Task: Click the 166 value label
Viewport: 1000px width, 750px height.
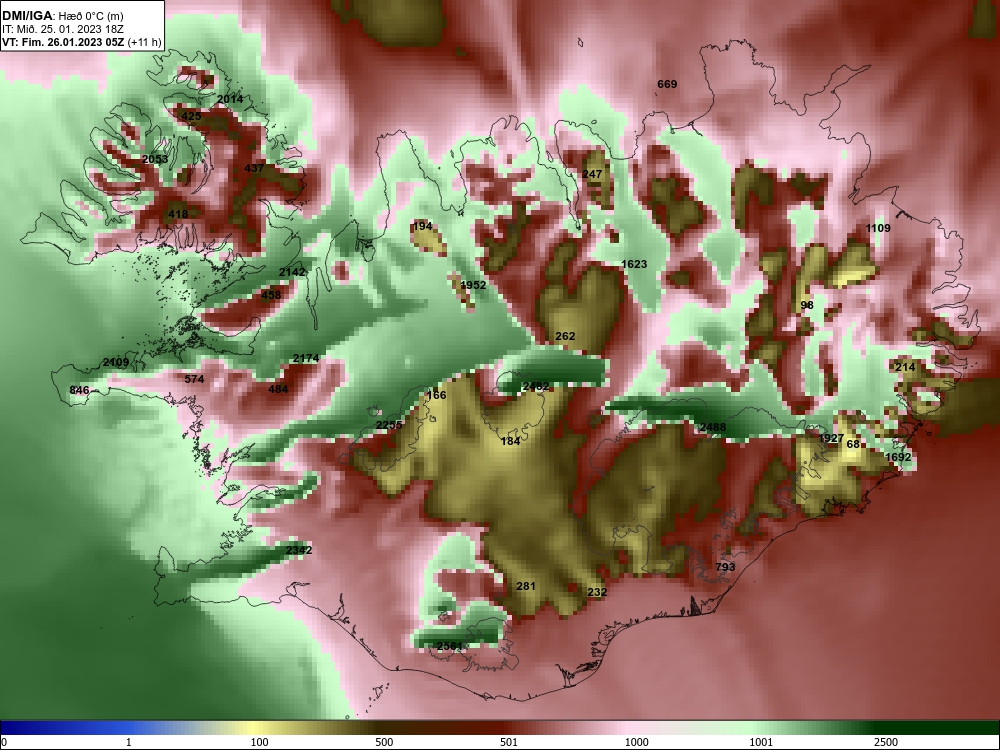Action: [436, 395]
